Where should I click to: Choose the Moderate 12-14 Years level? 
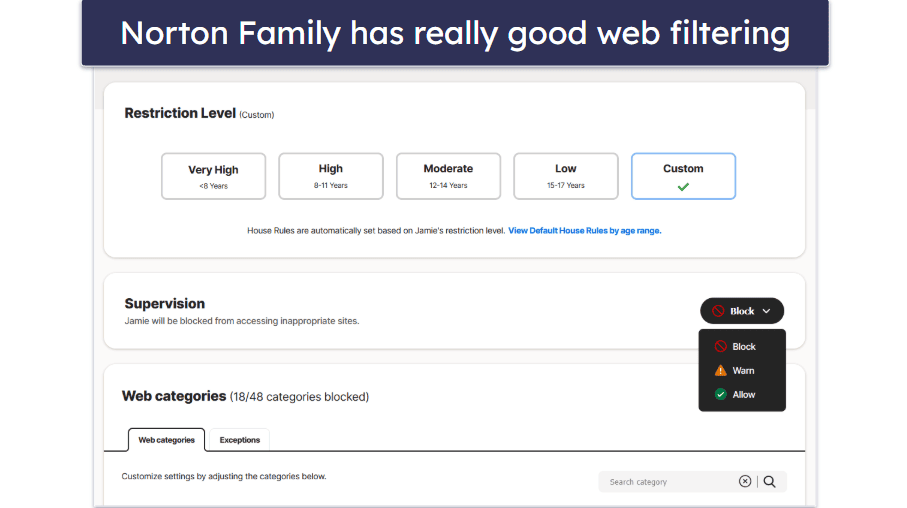(448, 176)
